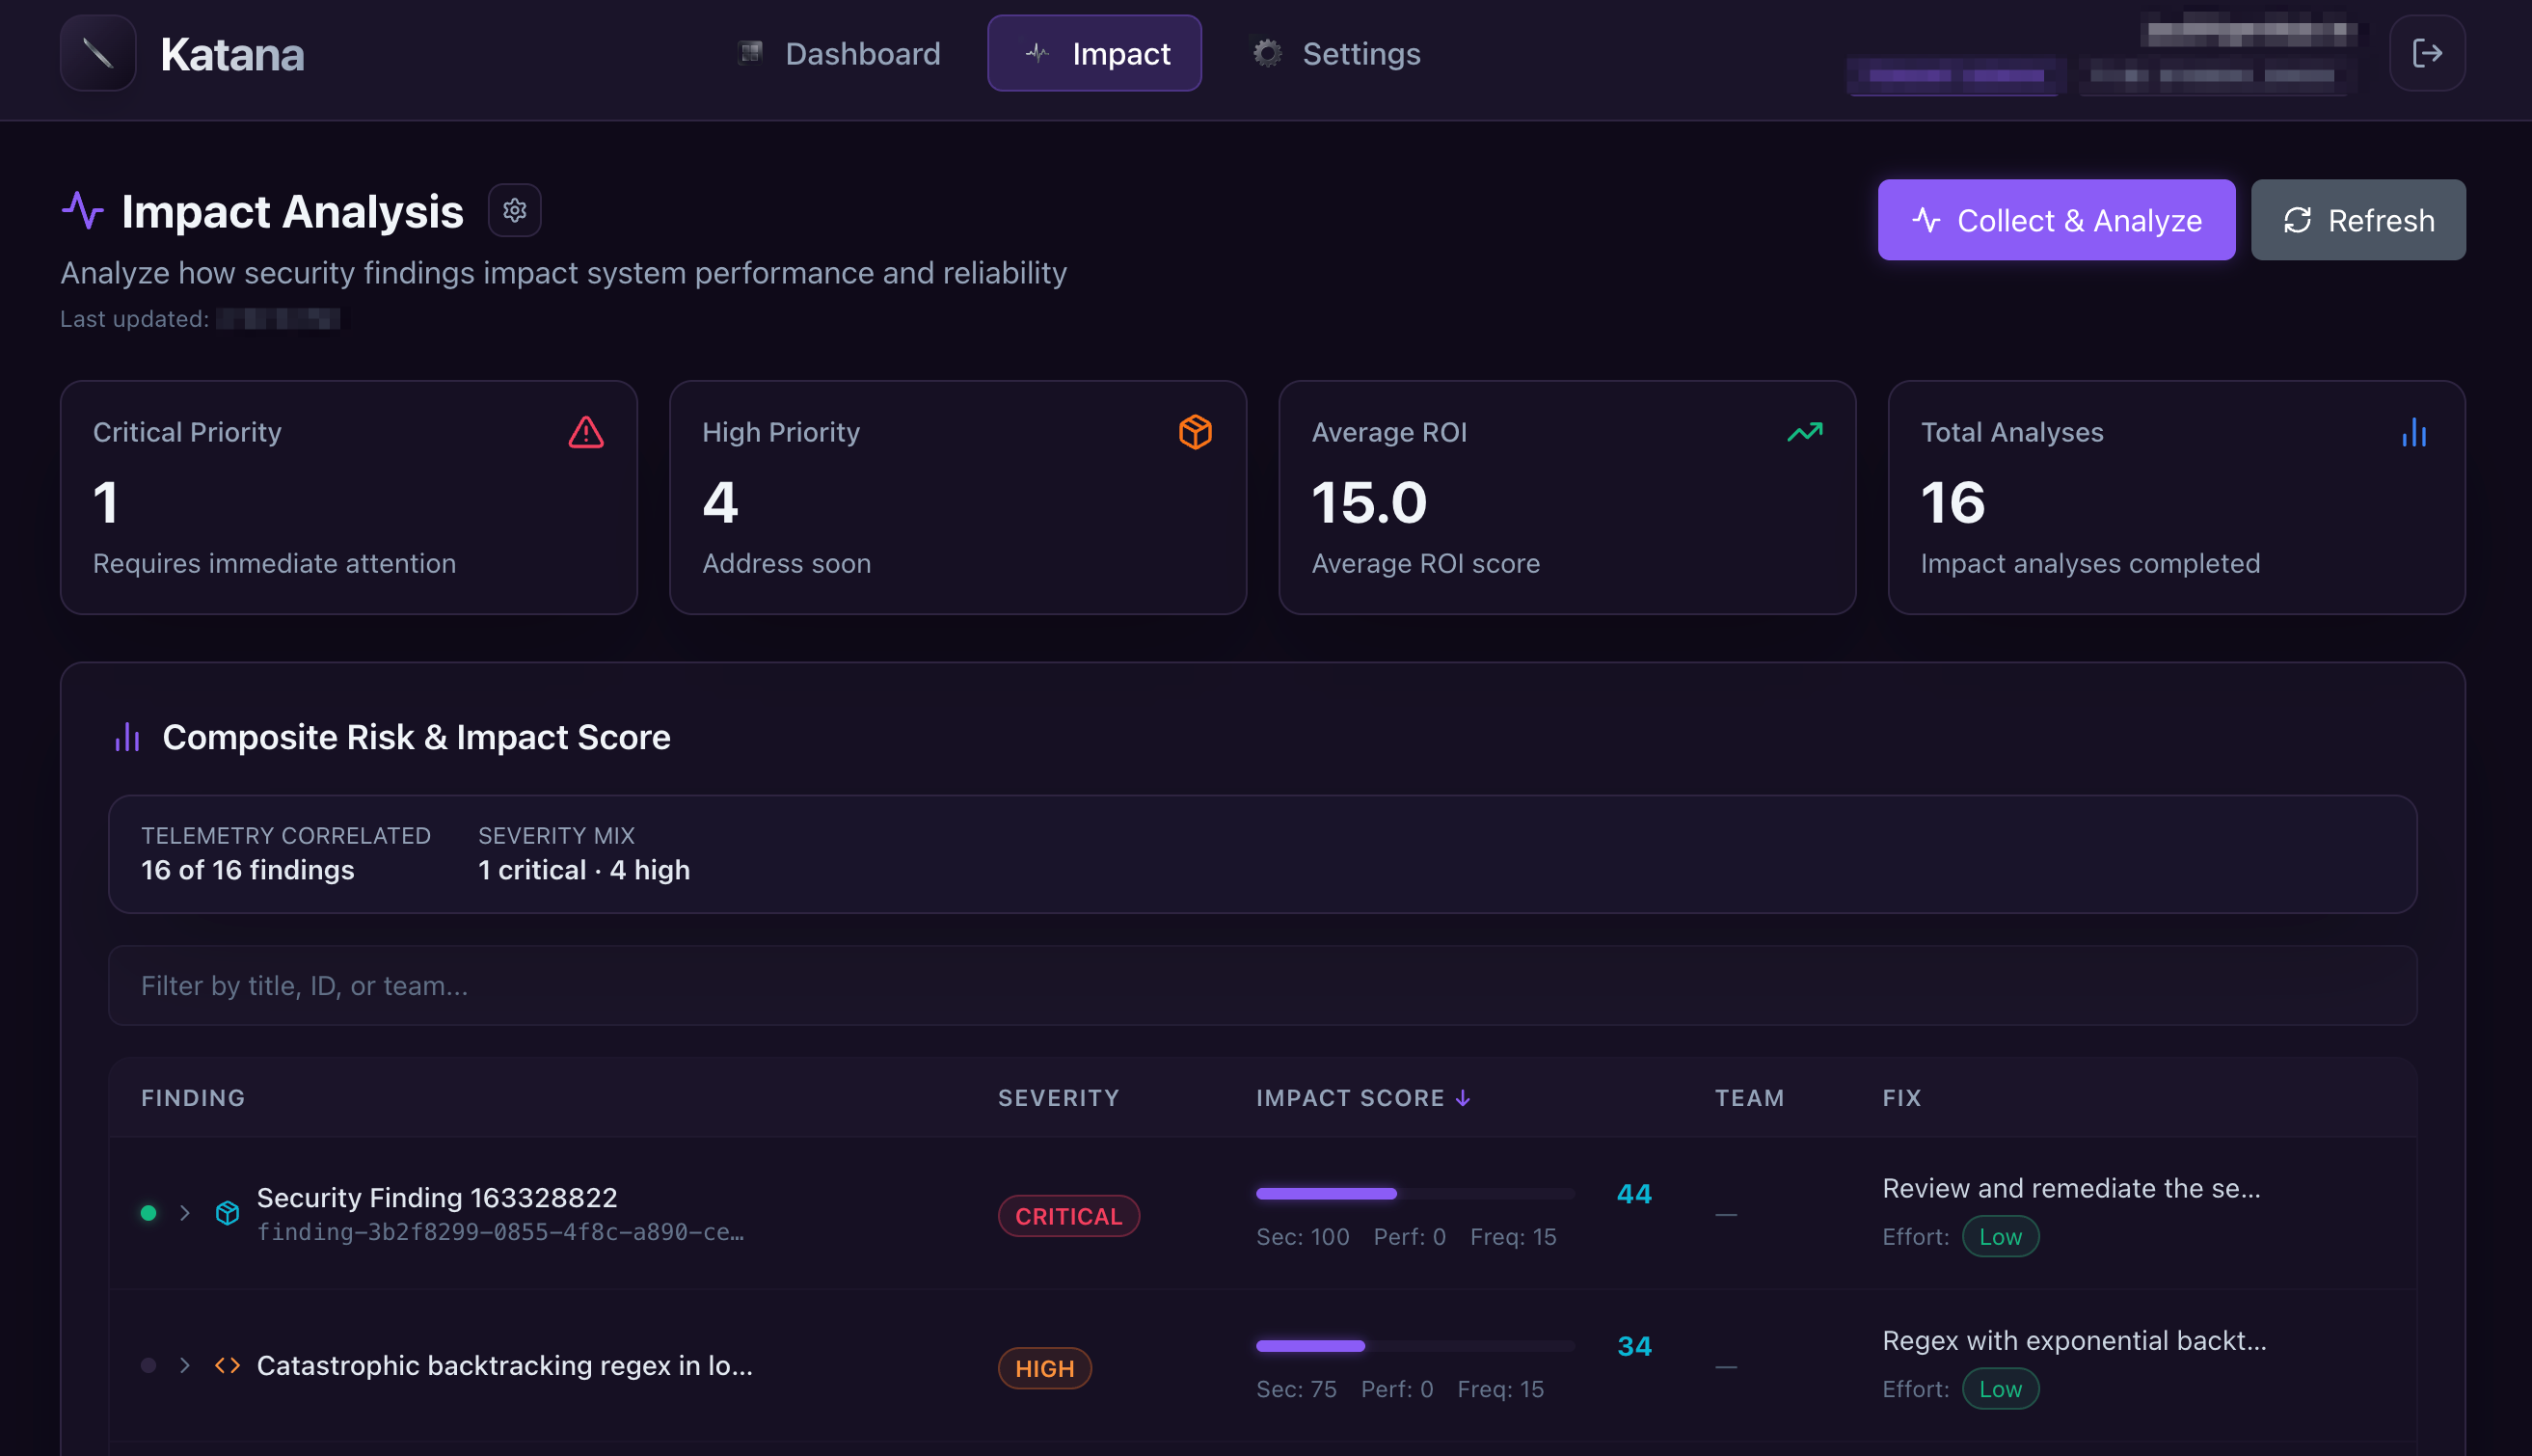Click '16 of 16 findings' telemetry text

tap(247, 869)
